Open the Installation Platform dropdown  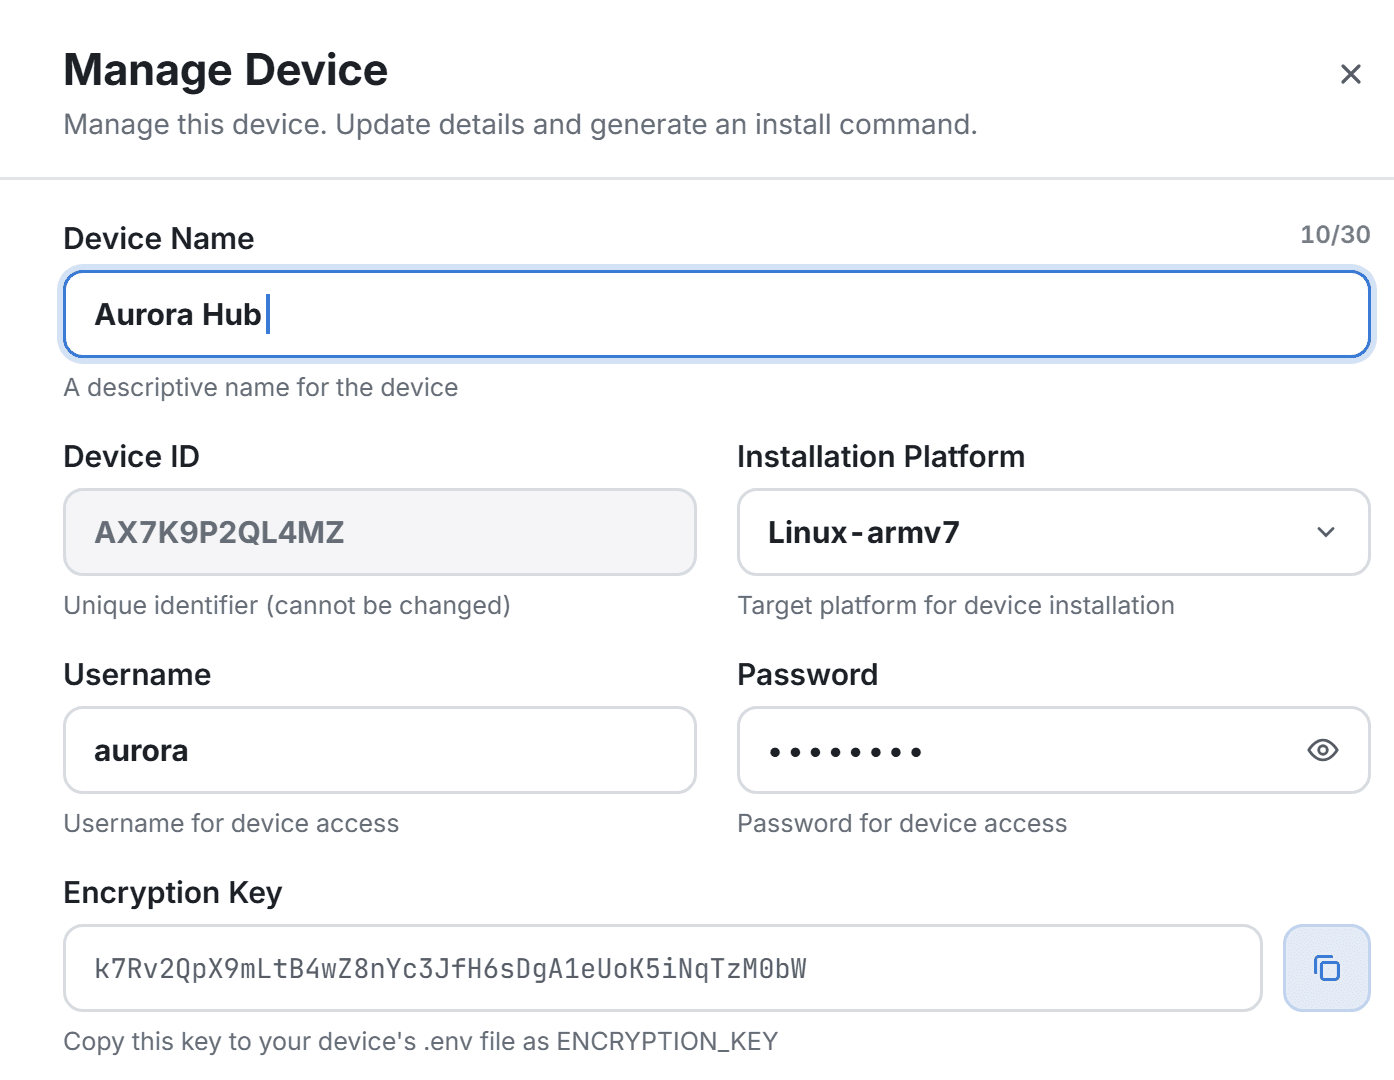point(1053,532)
